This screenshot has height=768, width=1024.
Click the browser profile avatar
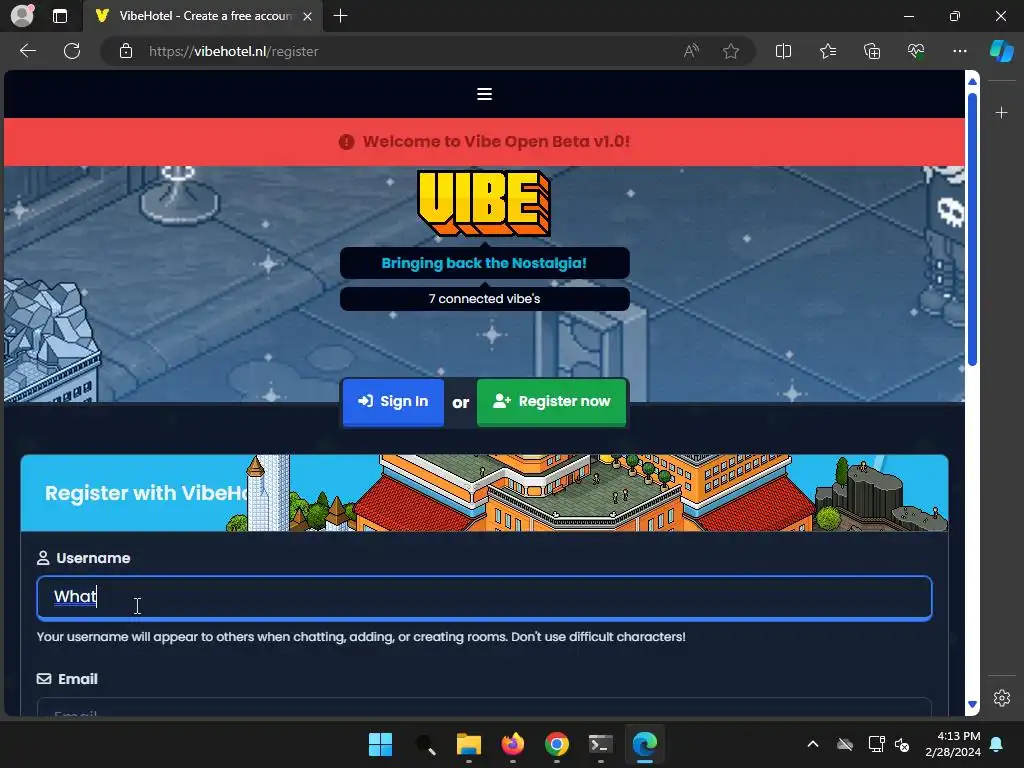tap(22, 16)
